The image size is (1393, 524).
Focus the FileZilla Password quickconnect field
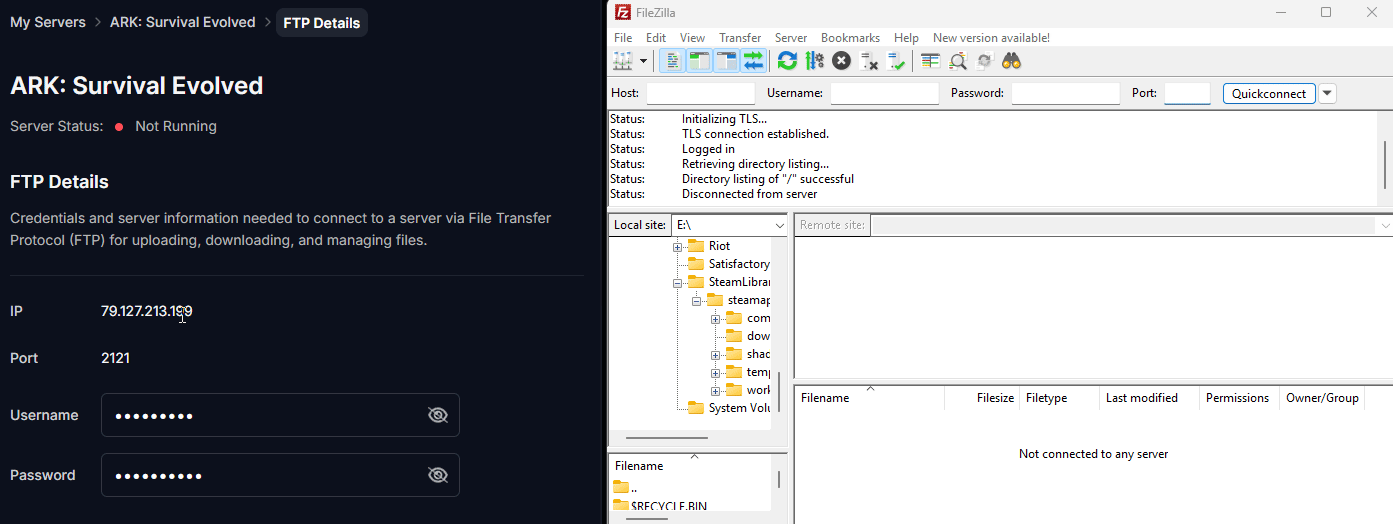[x=1065, y=93]
